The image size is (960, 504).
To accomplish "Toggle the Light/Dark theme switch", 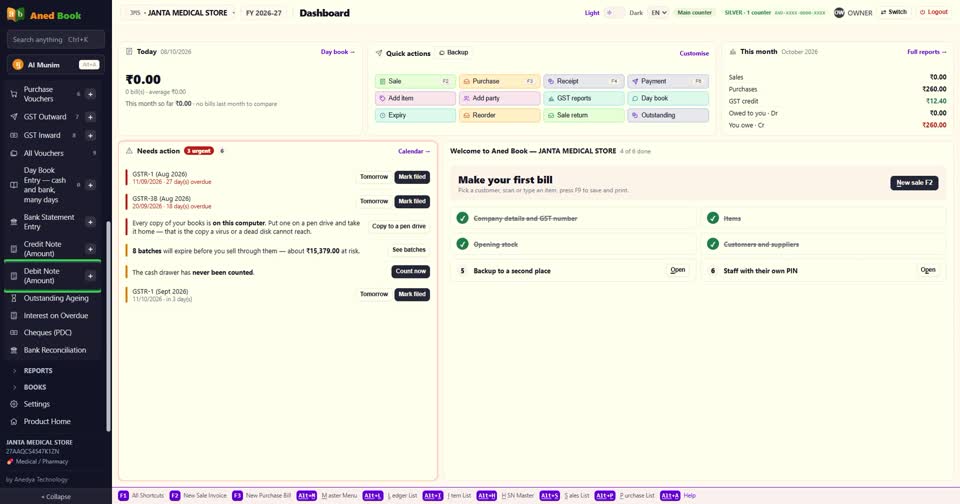I will click(x=614, y=12).
